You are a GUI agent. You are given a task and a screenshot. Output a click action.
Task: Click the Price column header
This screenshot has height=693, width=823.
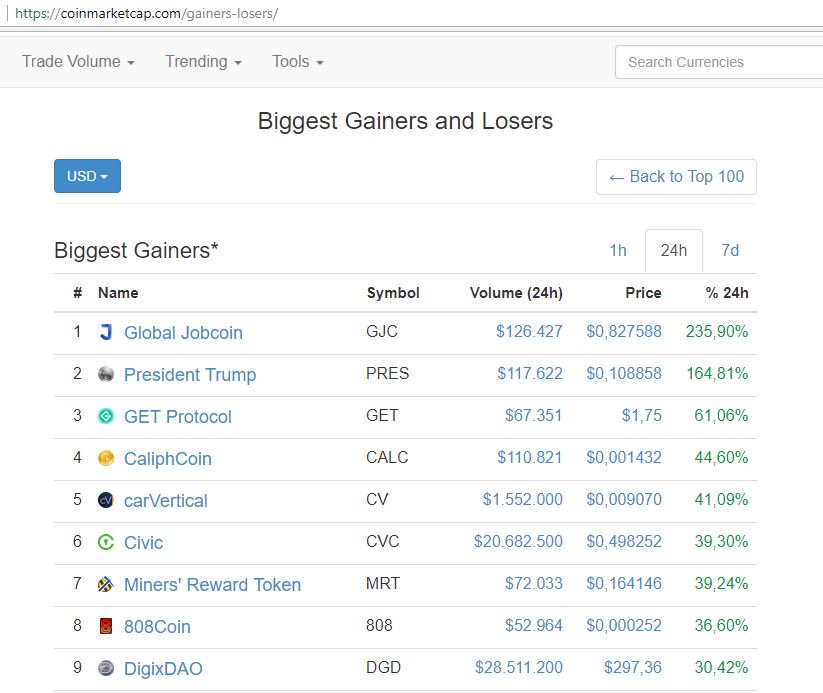pyautogui.click(x=643, y=293)
